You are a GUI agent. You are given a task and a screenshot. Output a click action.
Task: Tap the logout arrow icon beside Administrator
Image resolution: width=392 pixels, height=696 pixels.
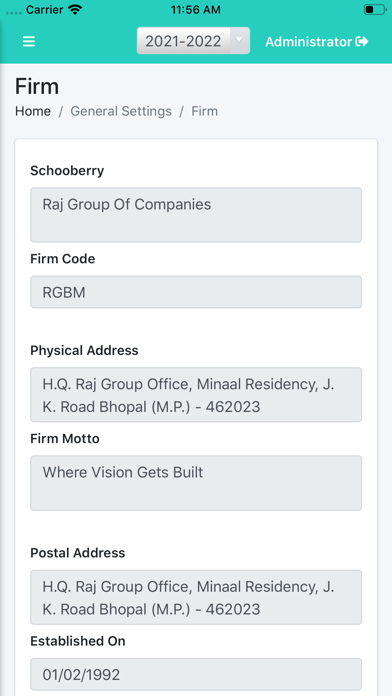tap(362, 41)
